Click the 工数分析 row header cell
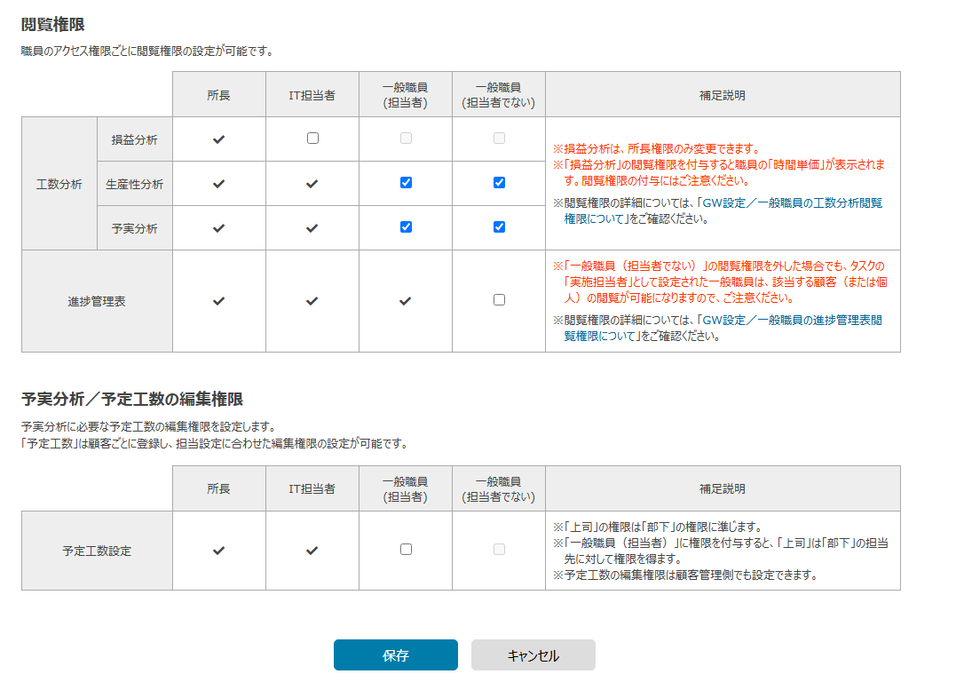964x690 pixels. click(59, 184)
